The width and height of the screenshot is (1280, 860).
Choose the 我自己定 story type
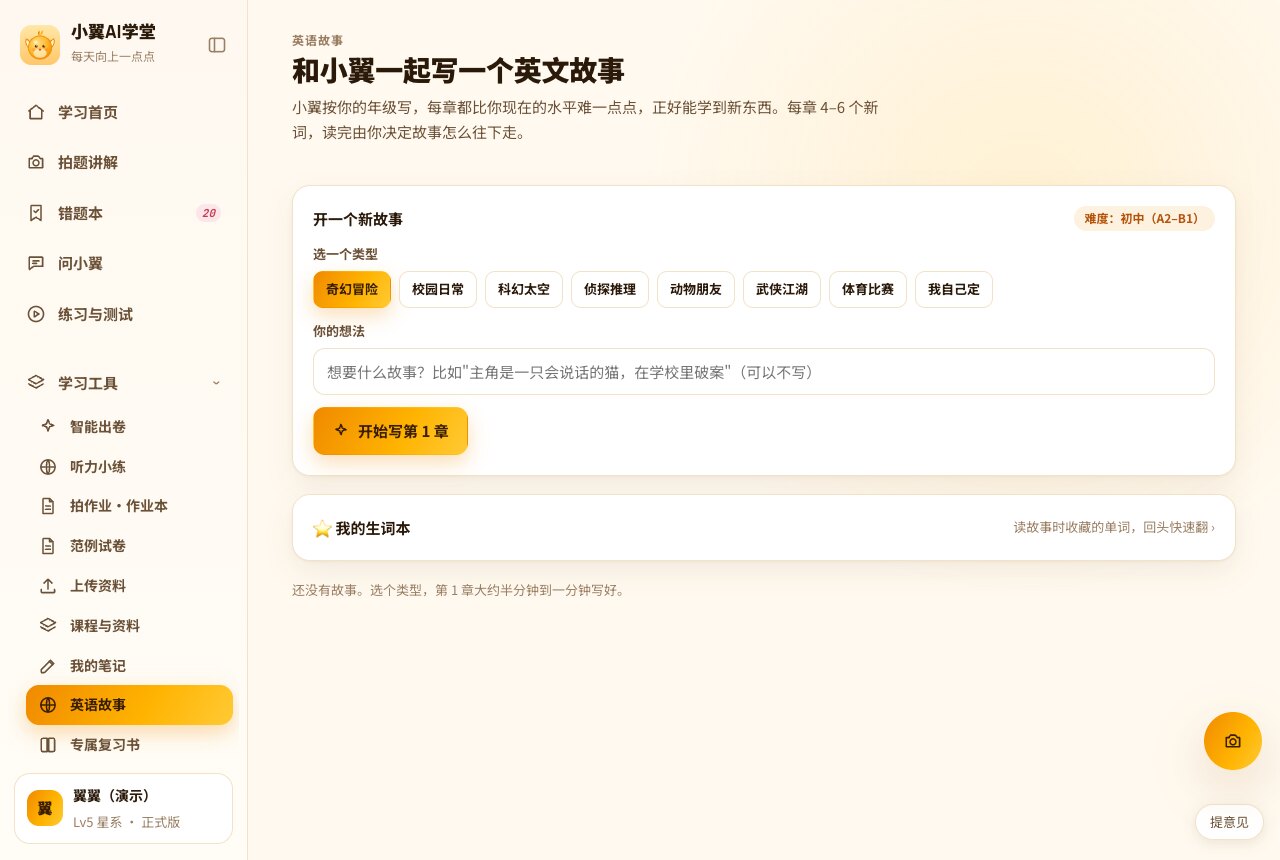pos(954,289)
